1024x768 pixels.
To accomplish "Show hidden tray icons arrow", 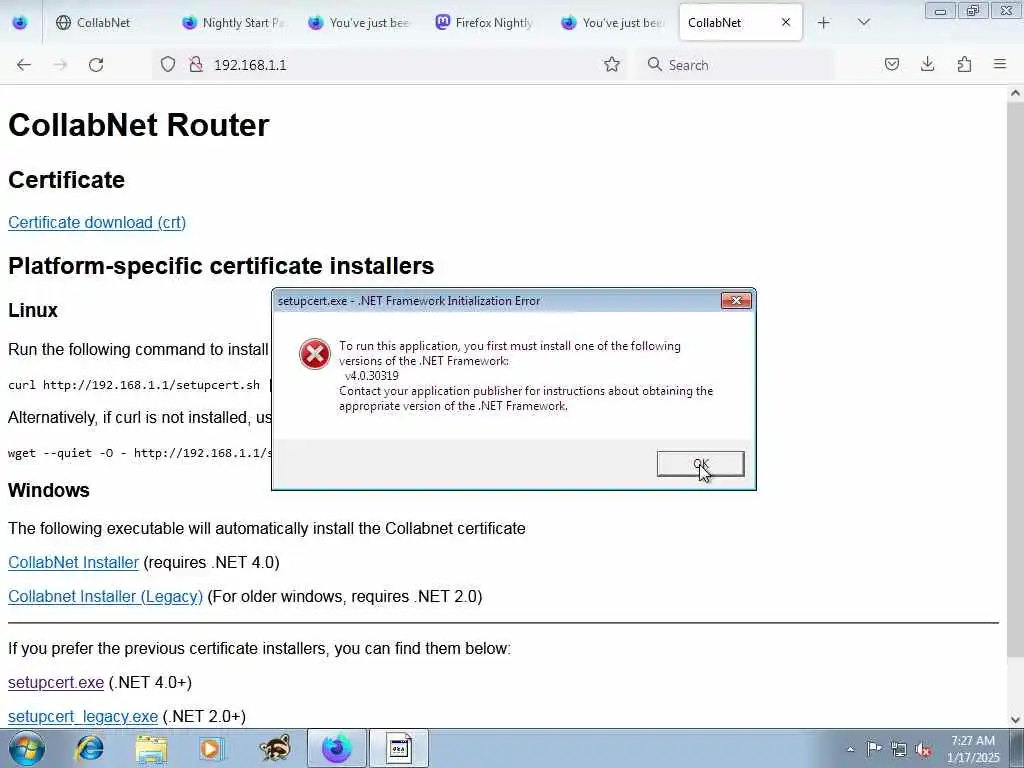I will pyautogui.click(x=850, y=749).
